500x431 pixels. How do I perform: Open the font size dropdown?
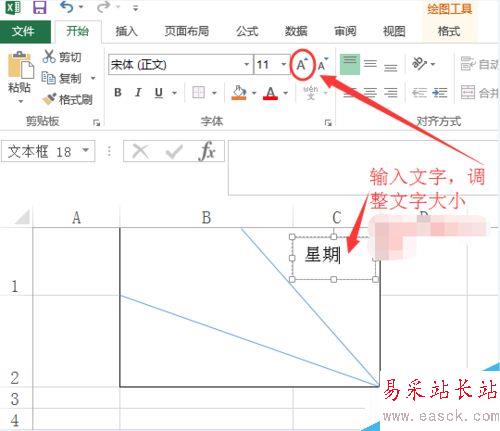[x=284, y=64]
